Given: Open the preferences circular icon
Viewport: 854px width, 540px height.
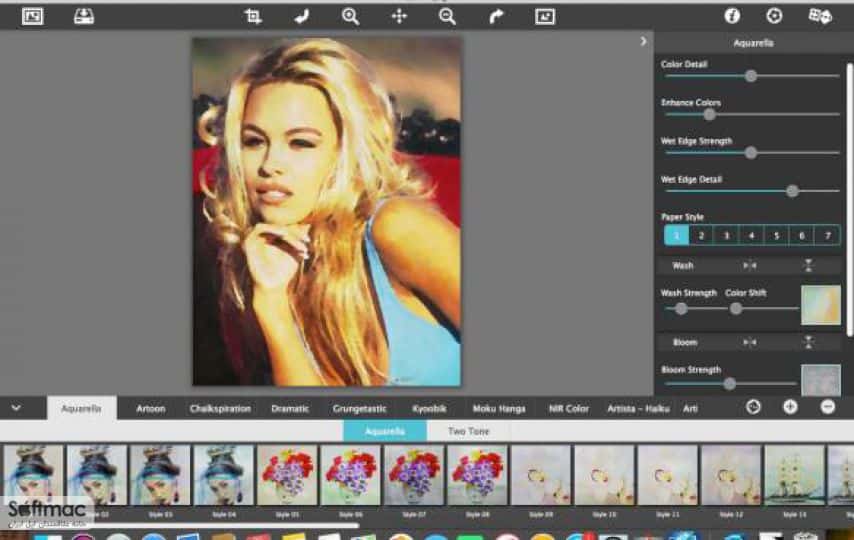Looking at the screenshot, I should coord(774,16).
